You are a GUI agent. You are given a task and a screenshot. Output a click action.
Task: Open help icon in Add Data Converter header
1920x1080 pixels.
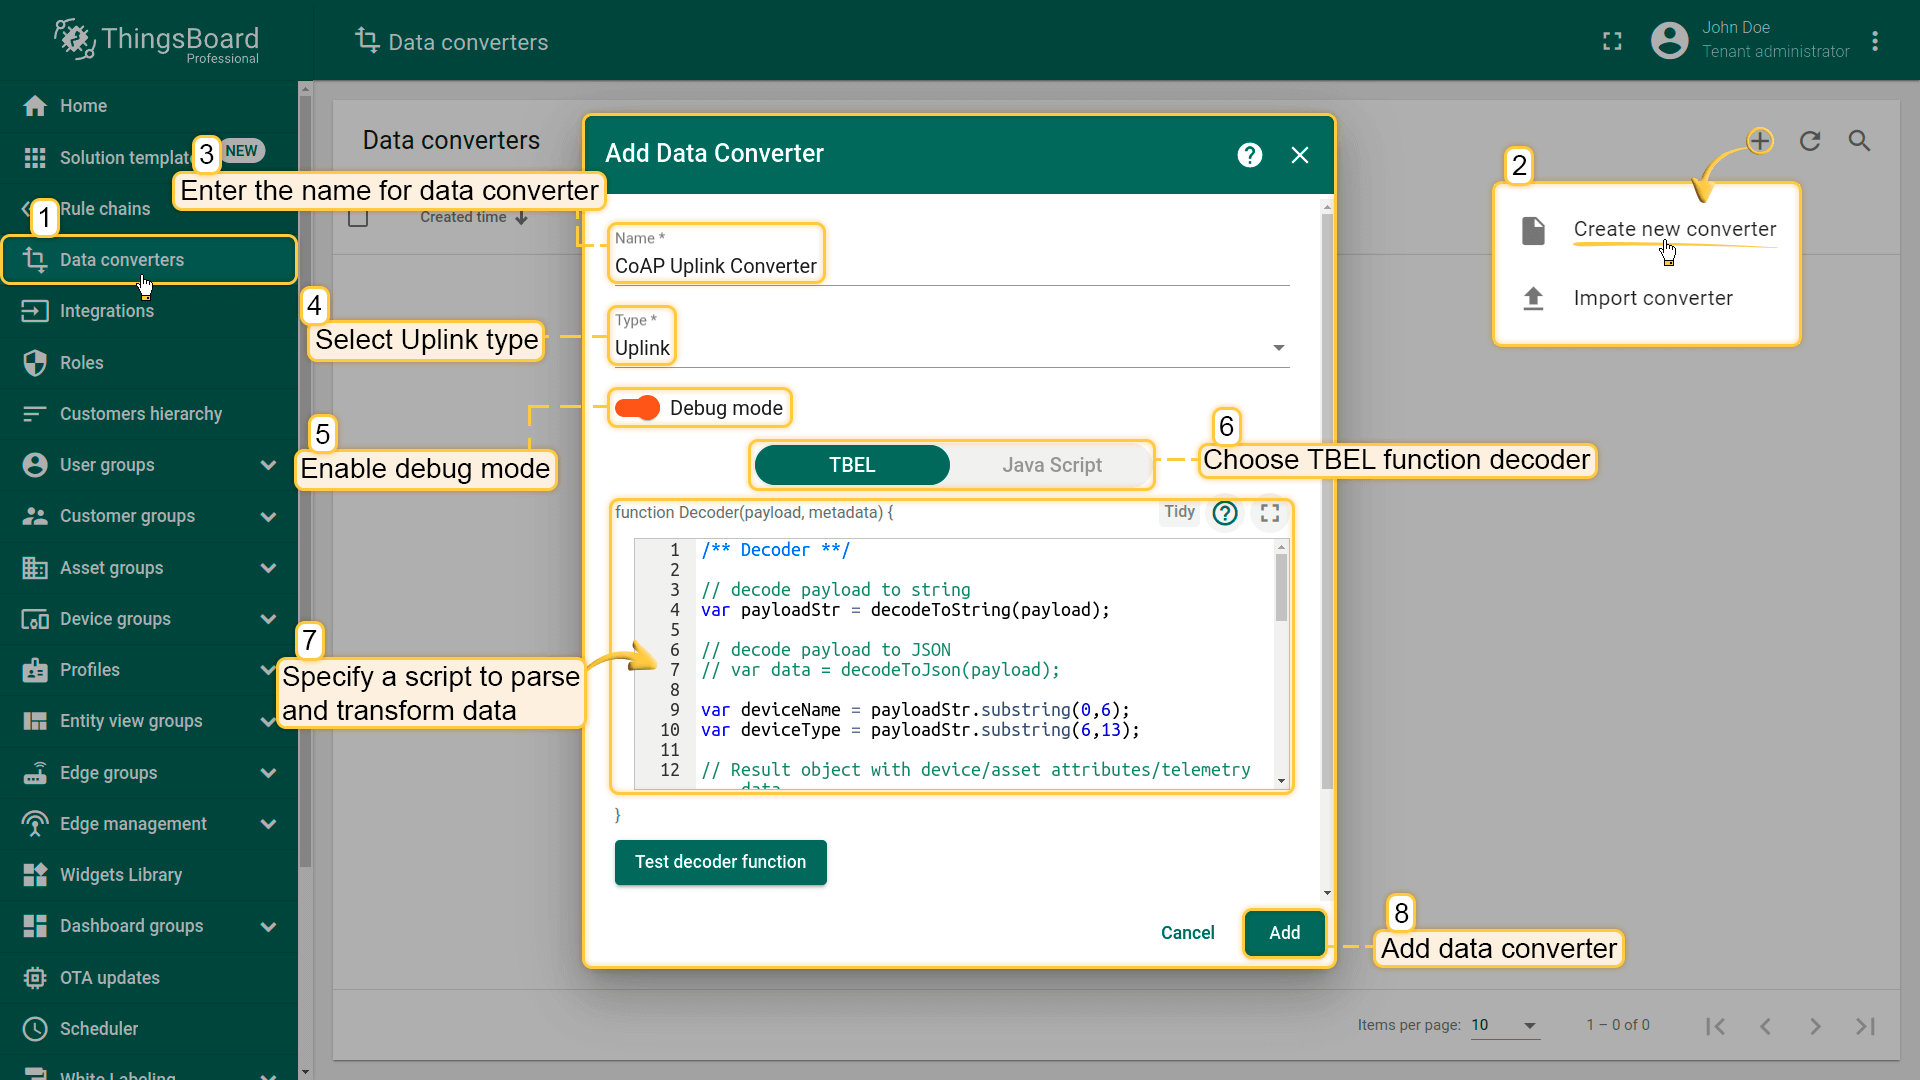1249,155
